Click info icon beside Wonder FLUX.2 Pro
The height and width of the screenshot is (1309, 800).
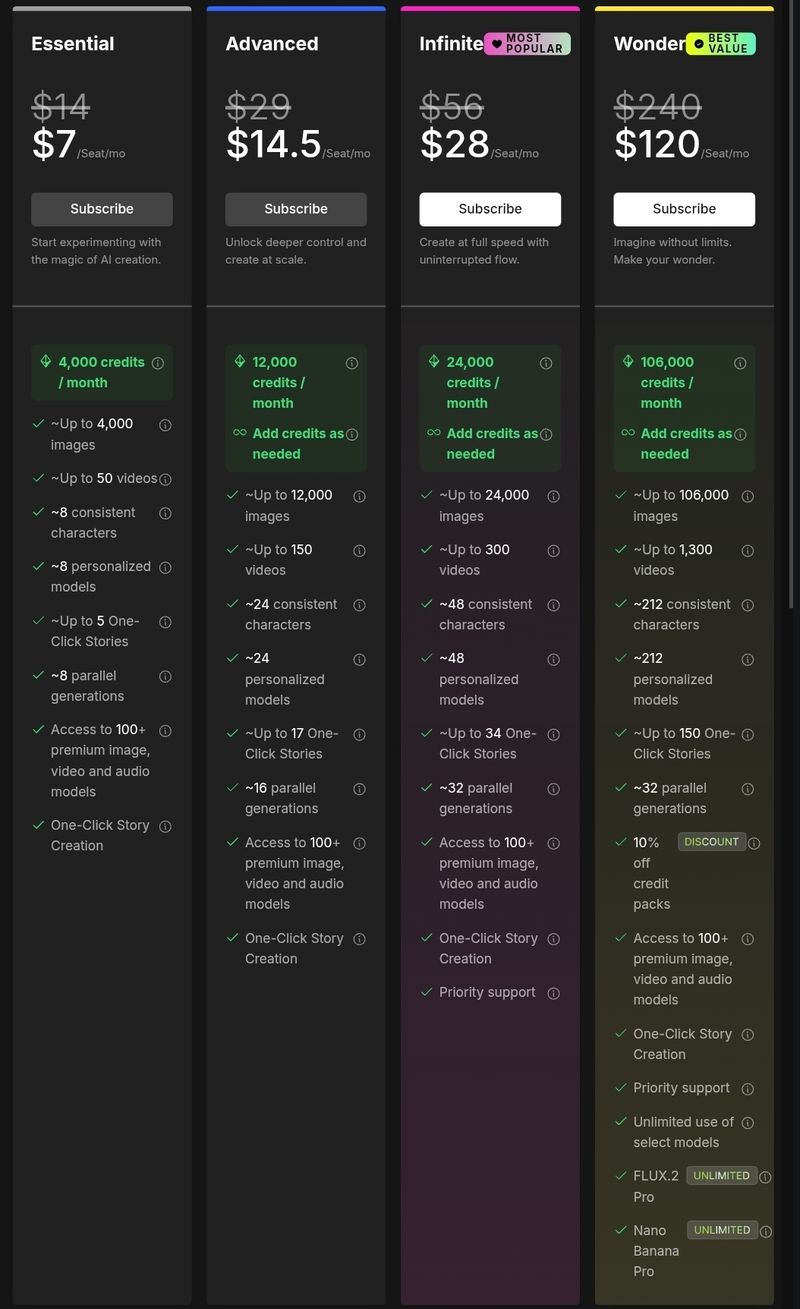765,1177
